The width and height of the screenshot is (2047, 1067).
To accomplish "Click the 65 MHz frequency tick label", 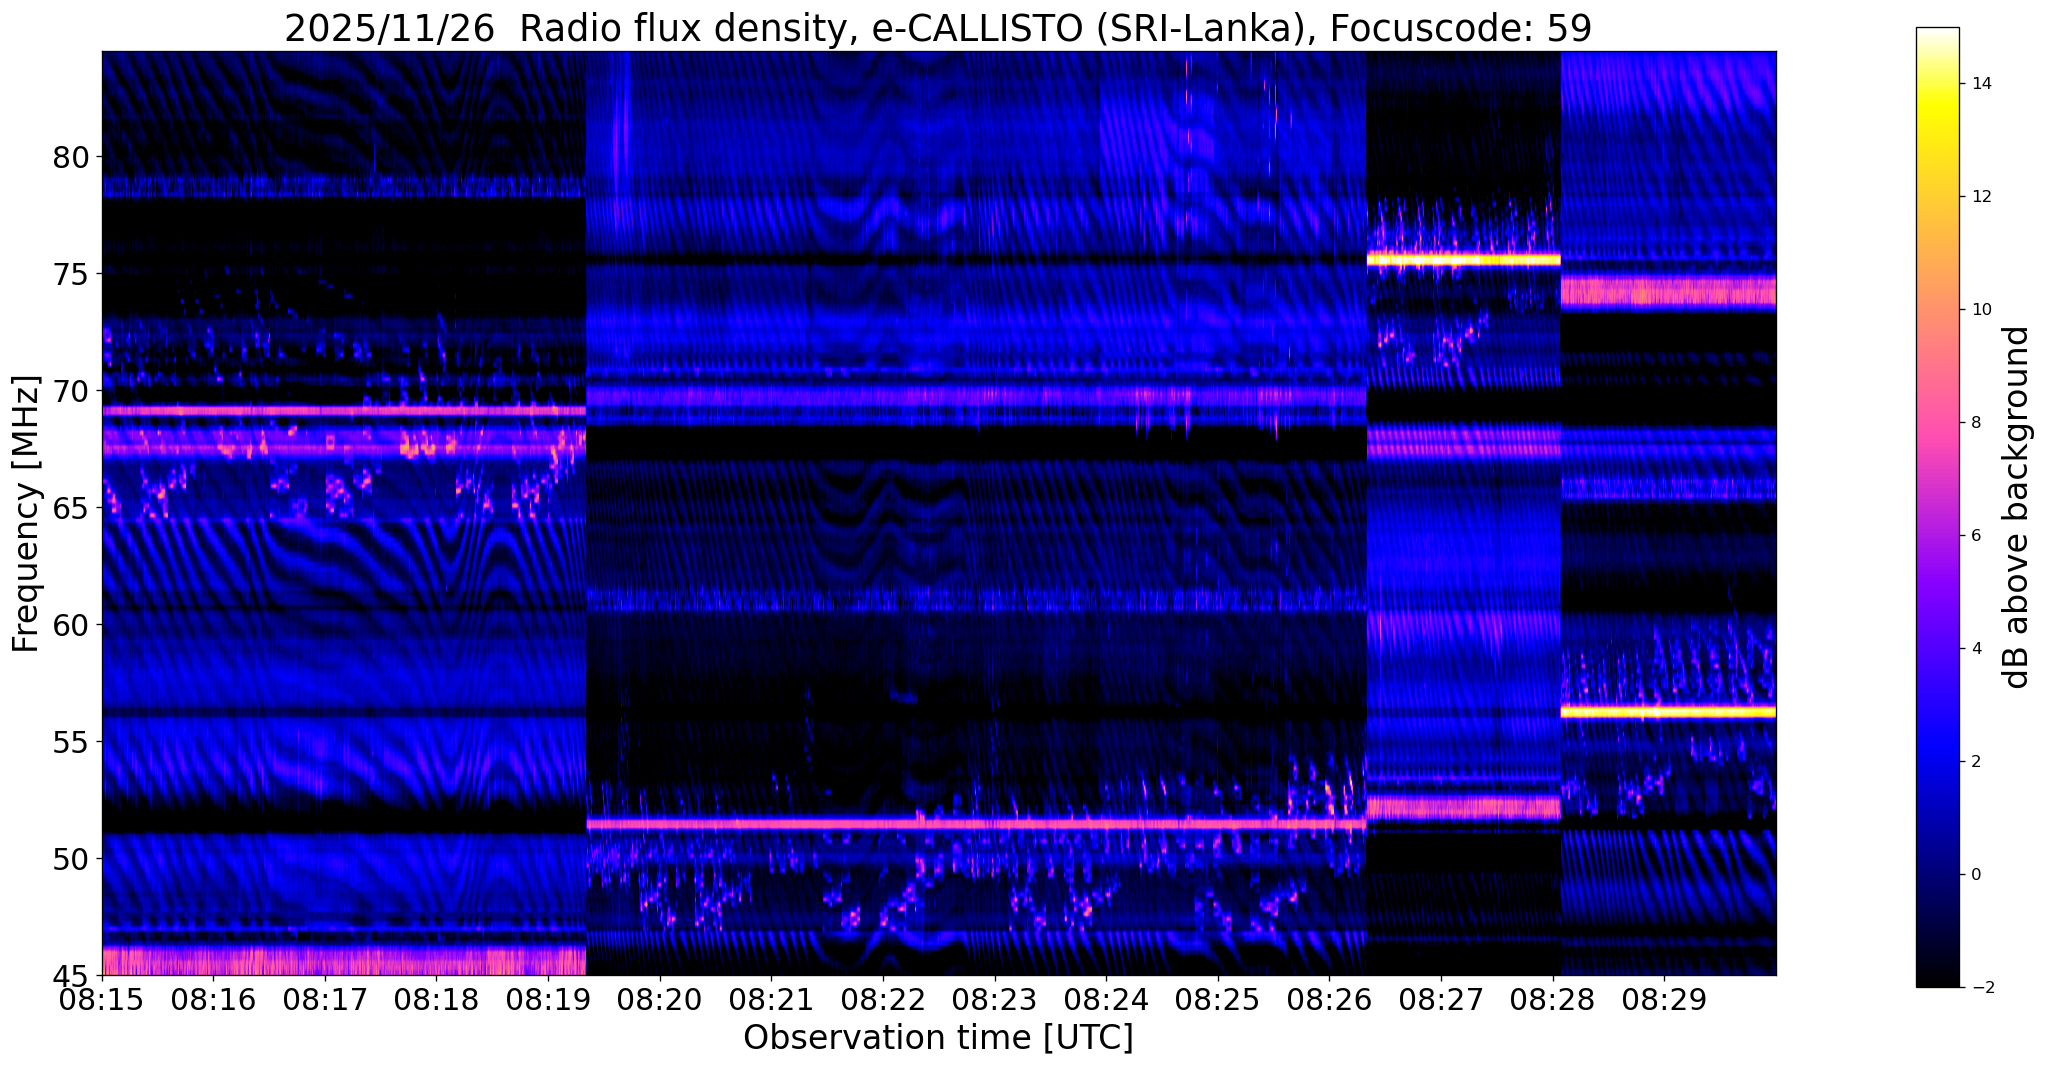I will pos(72,508).
